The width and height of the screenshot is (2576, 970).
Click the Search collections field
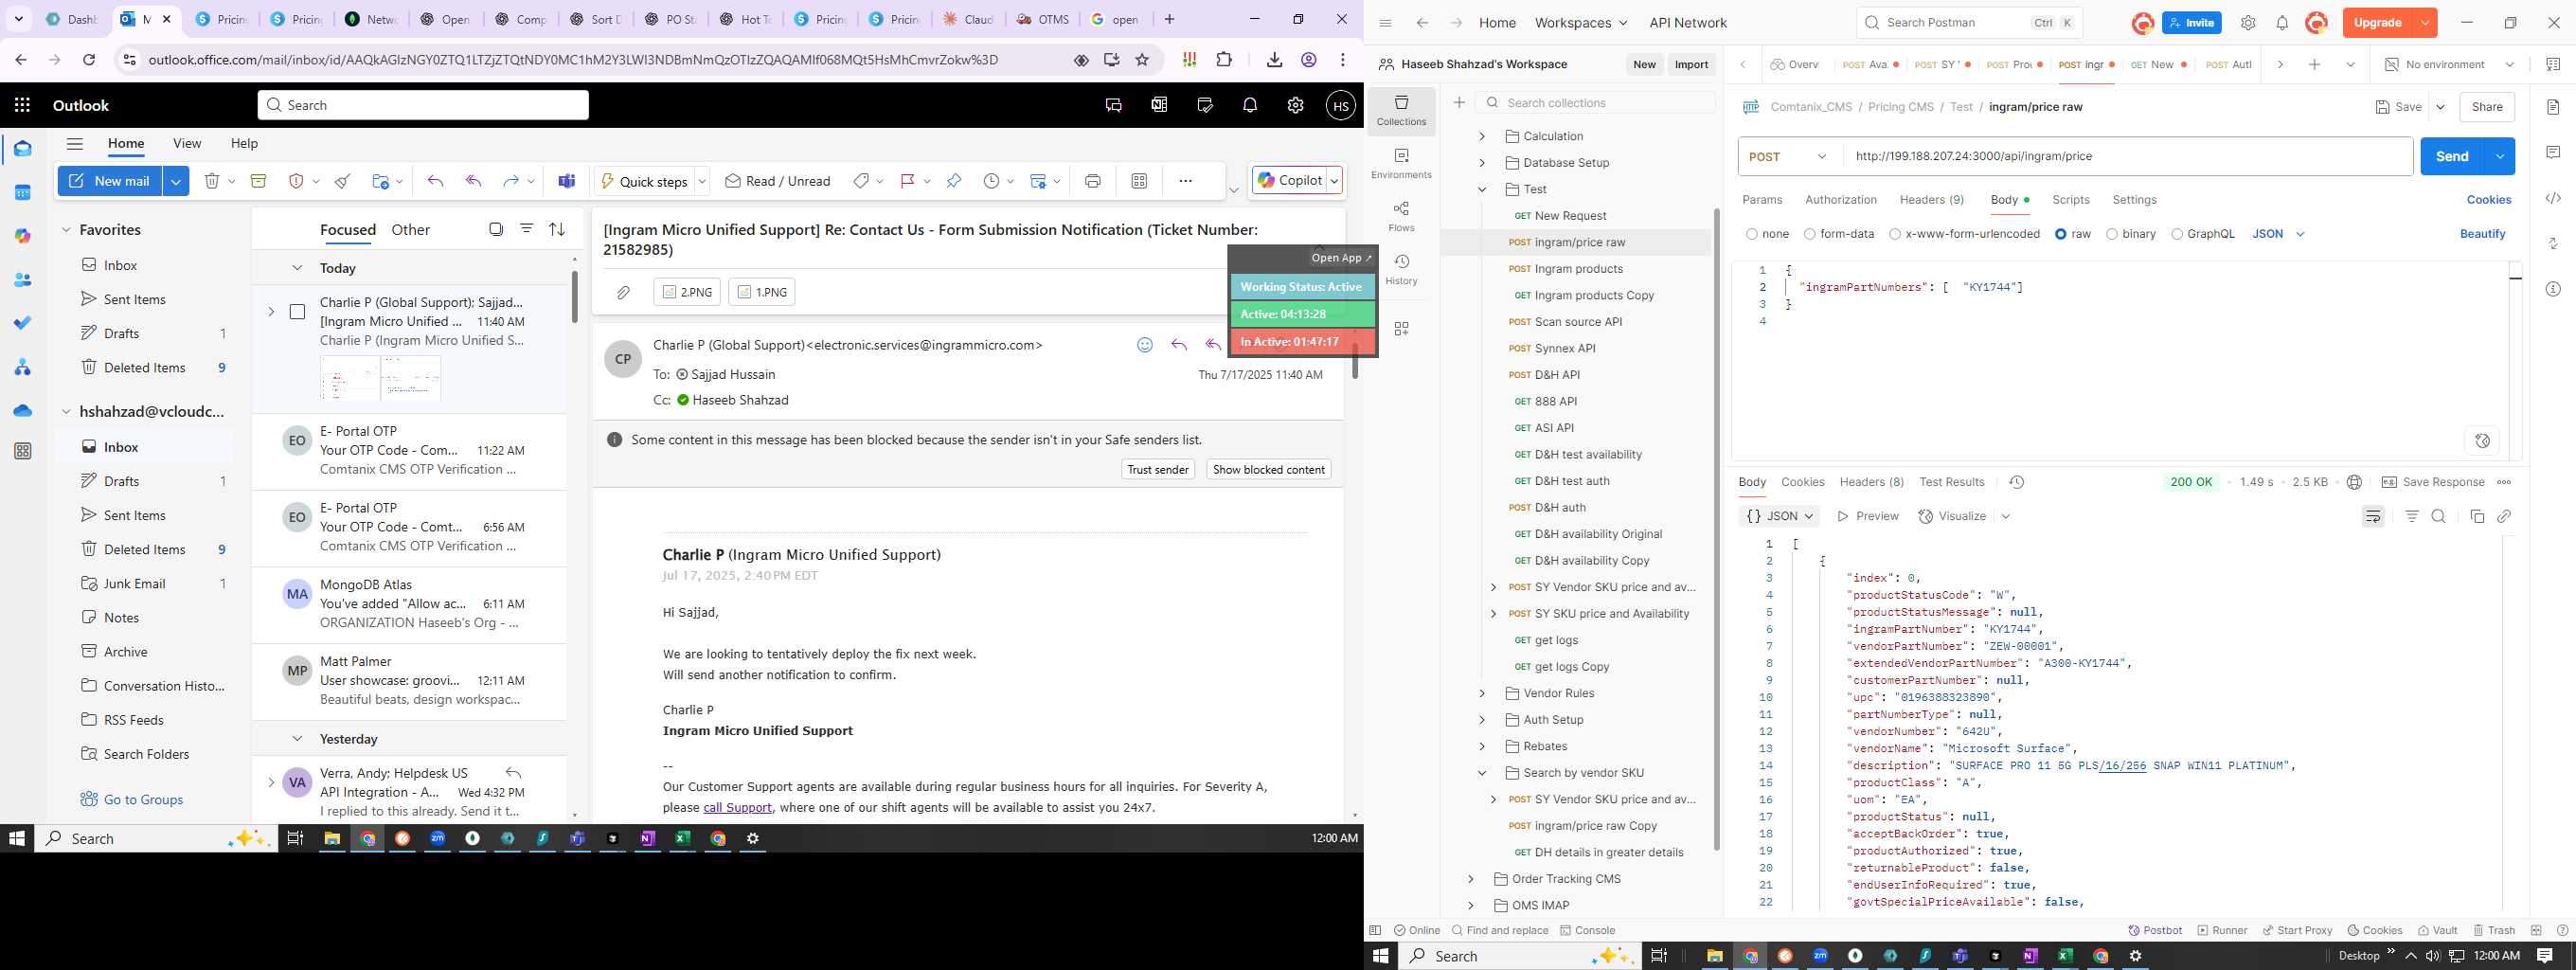[x=1595, y=103]
